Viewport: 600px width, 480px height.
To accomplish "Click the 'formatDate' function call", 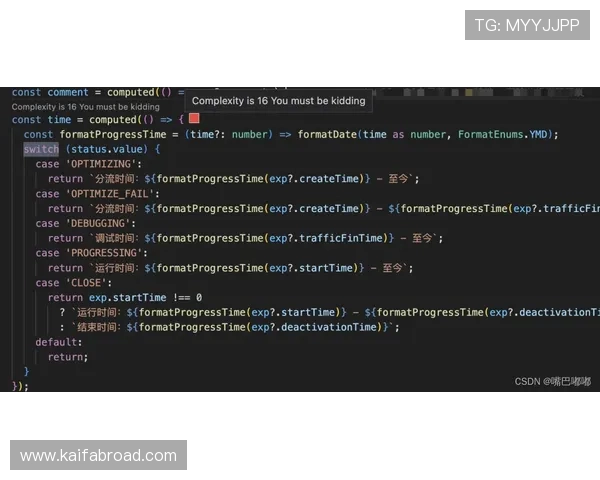I will coord(327,134).
